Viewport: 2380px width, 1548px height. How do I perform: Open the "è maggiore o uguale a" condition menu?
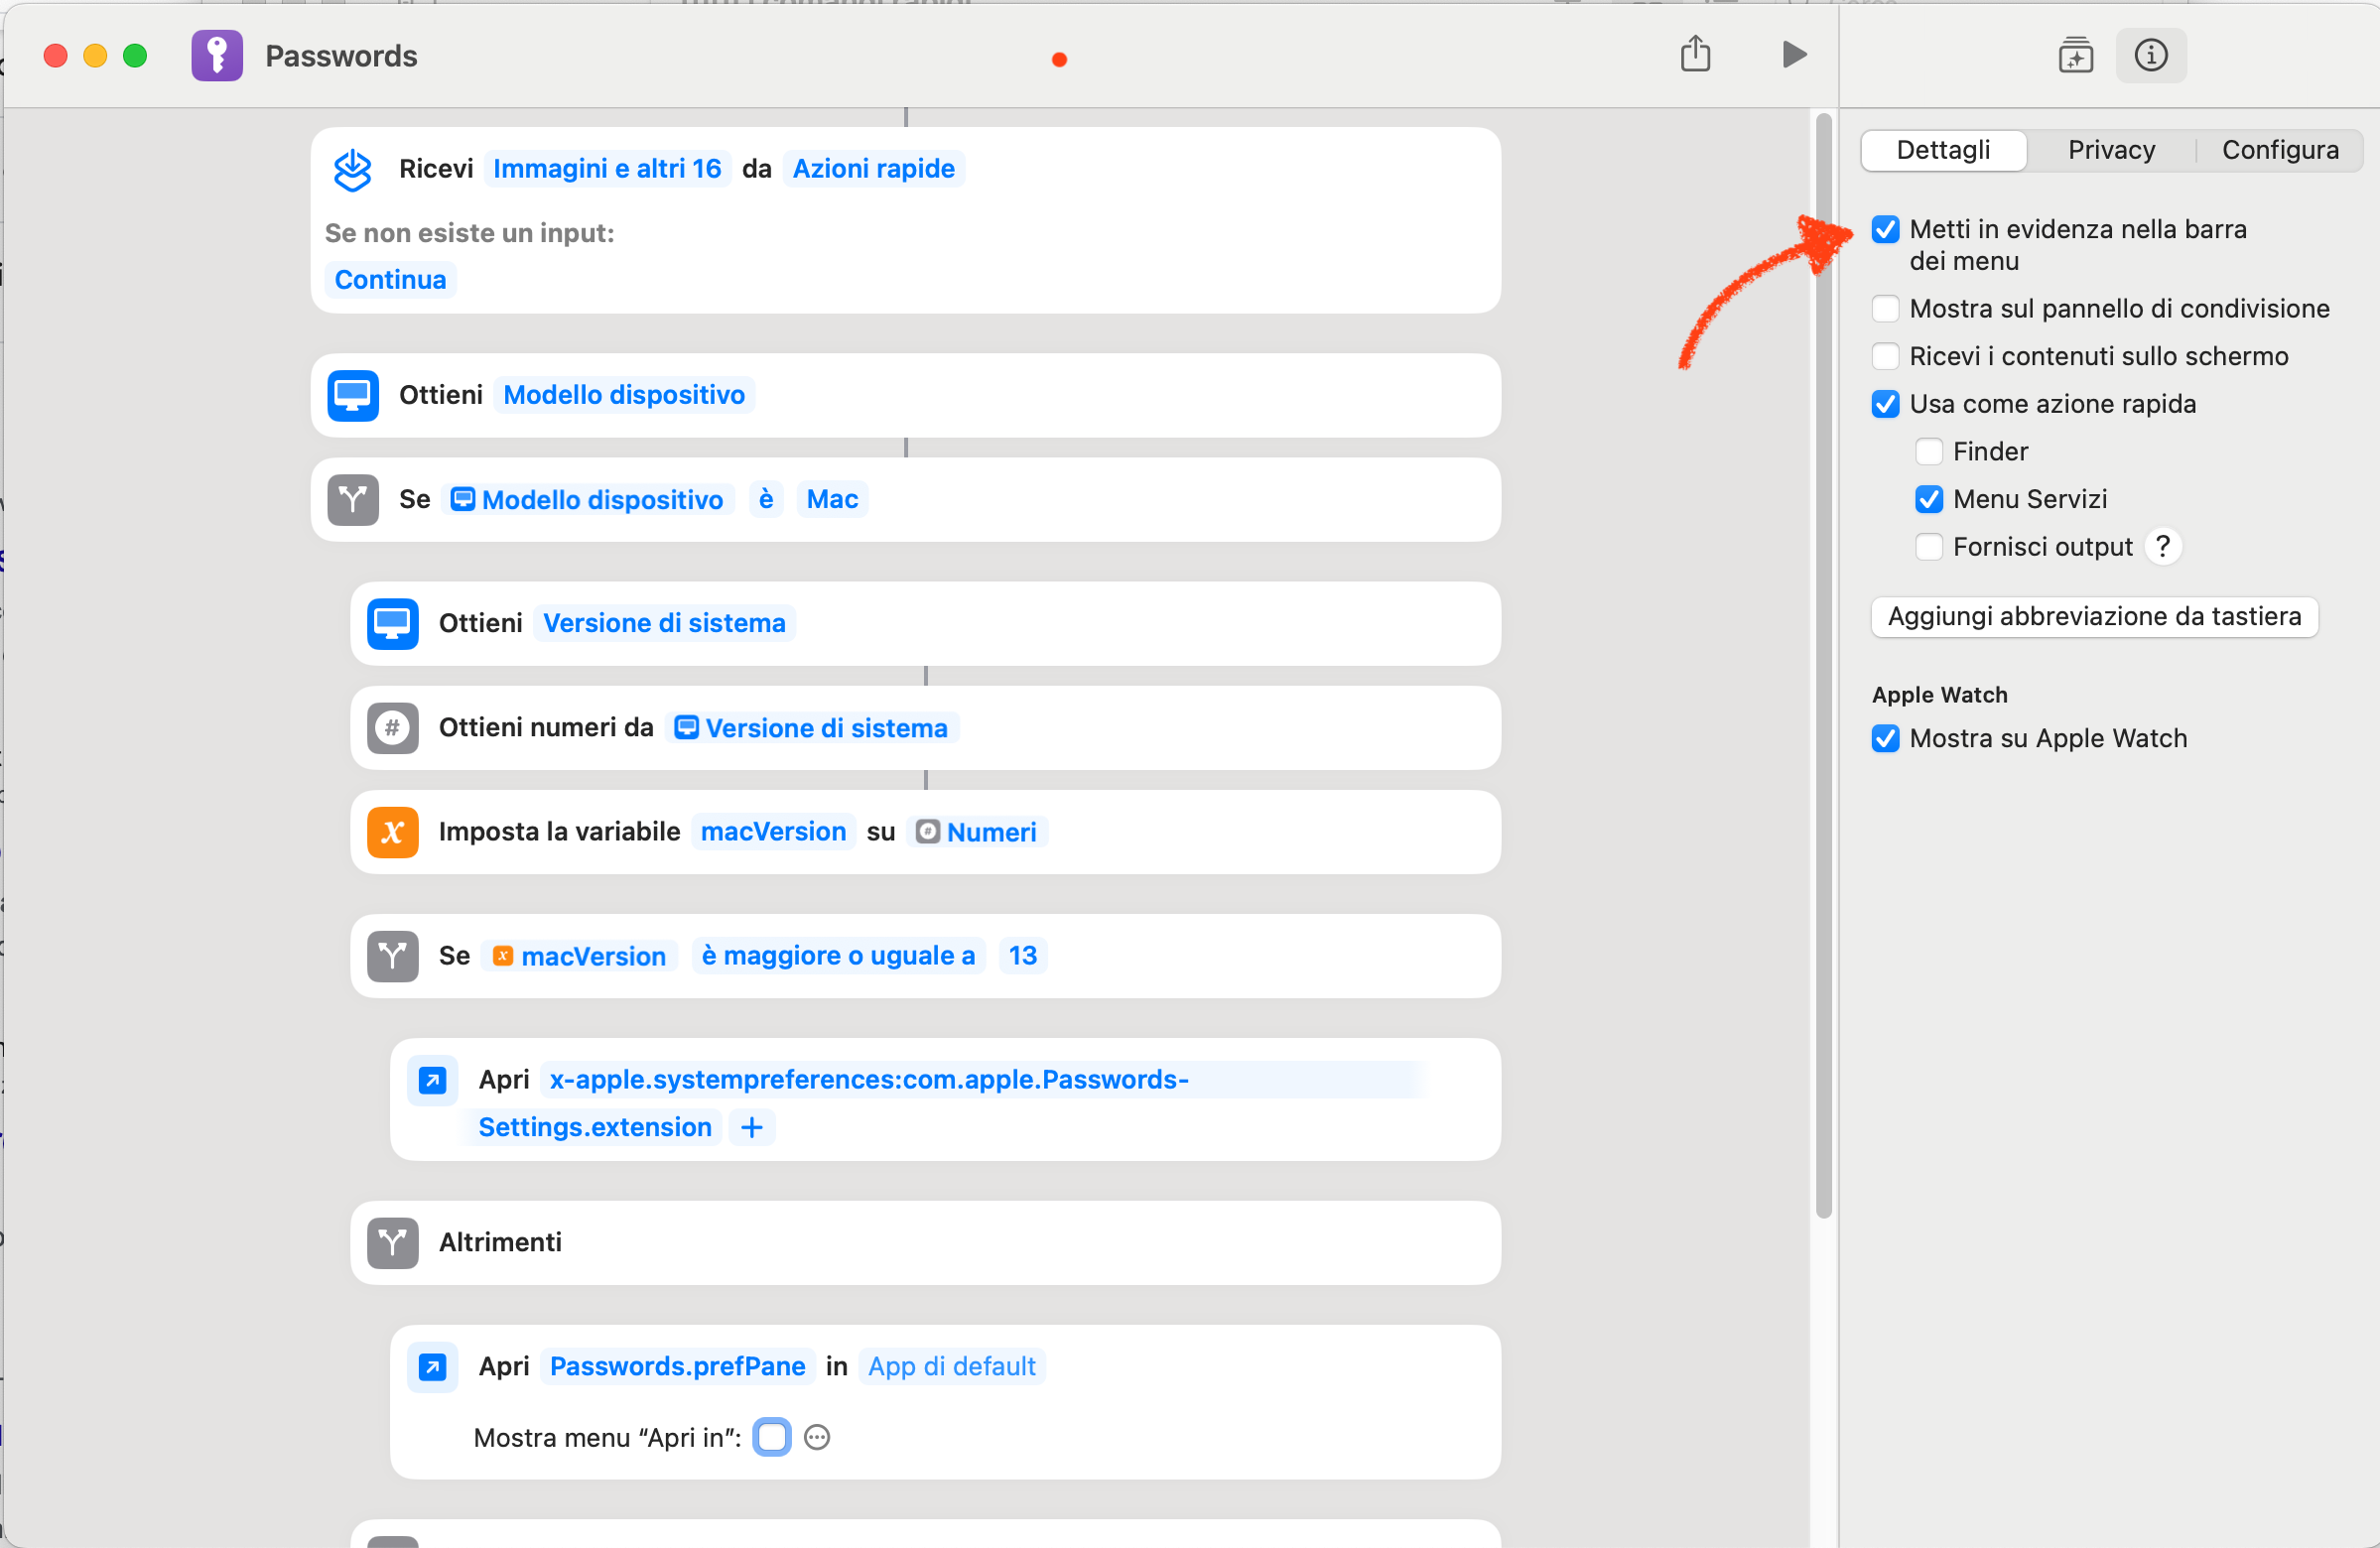click(x=838, y=956)
